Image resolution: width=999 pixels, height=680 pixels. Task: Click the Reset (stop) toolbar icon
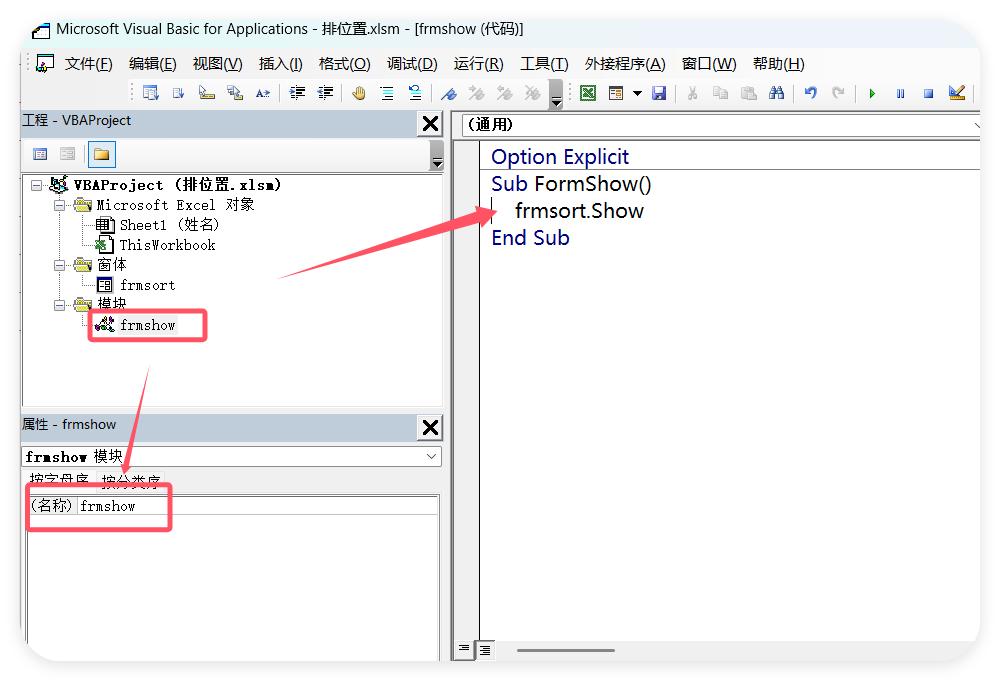pos(928,94)
